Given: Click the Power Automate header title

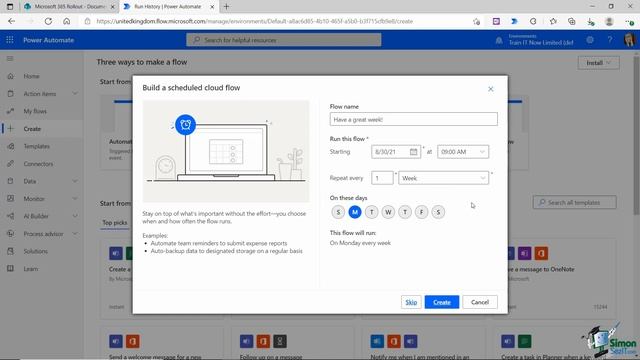Looking at the screenshot, I should pos(49,40).
